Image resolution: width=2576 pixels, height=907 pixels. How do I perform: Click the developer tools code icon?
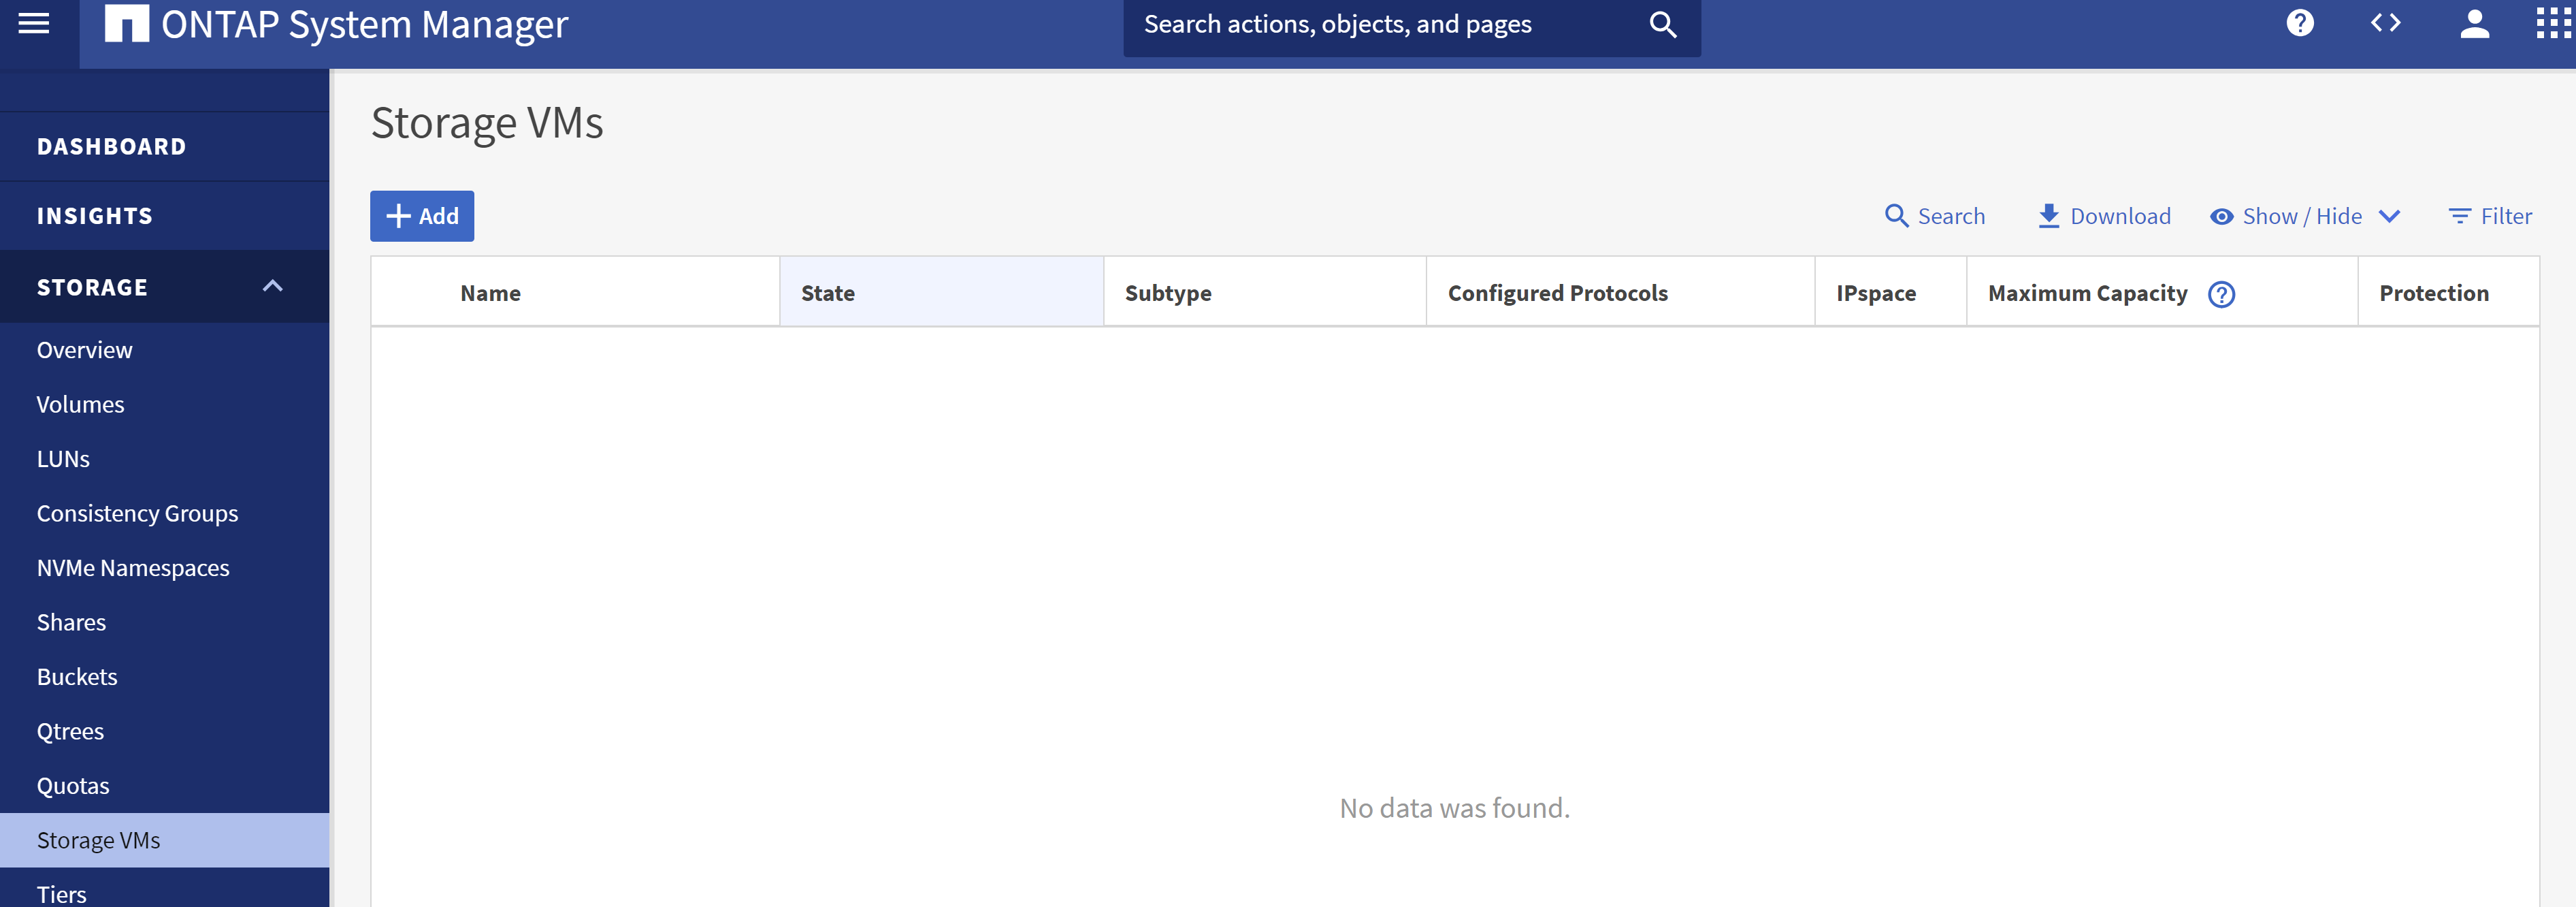coord(2385,23)
